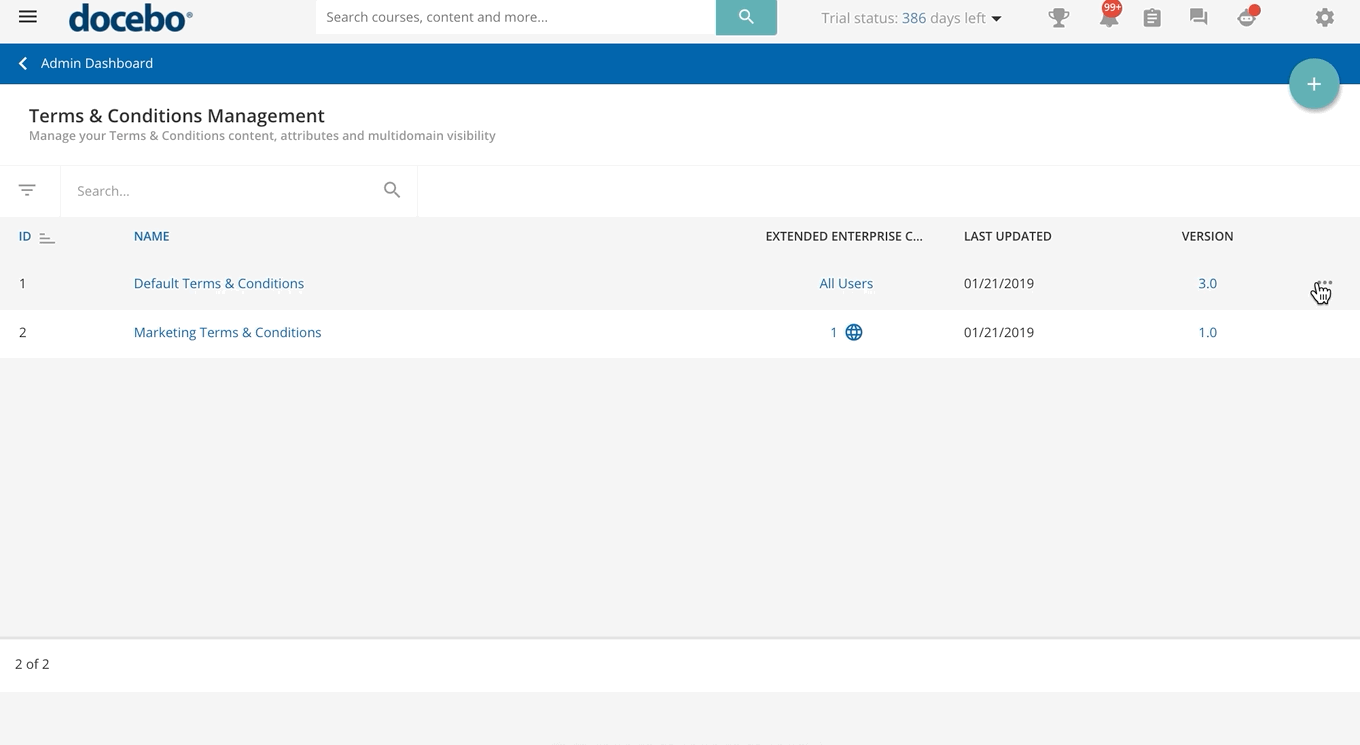Open Marketing Terms & Conditions link
Viewport: 1360px width, 745px height.
[x=227, y=333]
